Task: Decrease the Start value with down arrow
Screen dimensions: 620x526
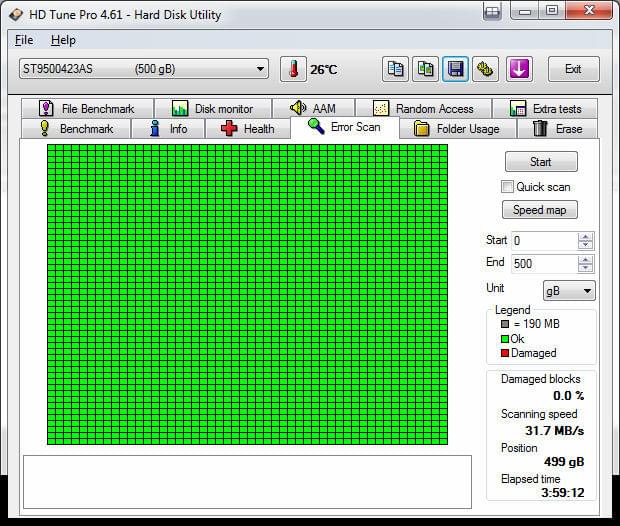Action: (585, 245)
